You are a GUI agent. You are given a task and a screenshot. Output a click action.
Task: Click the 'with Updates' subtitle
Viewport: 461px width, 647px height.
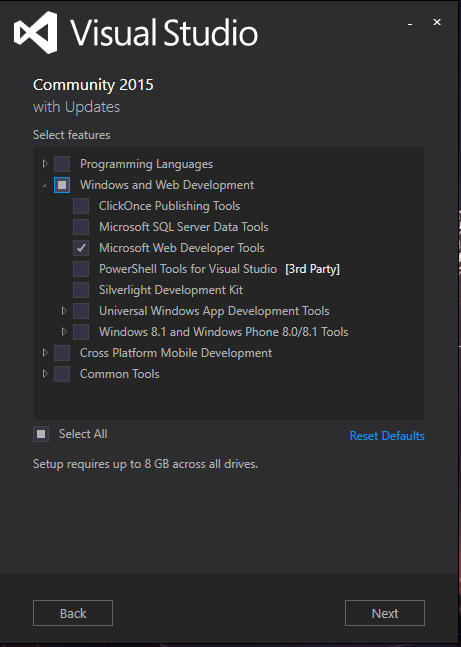click(x=76, y=107)
